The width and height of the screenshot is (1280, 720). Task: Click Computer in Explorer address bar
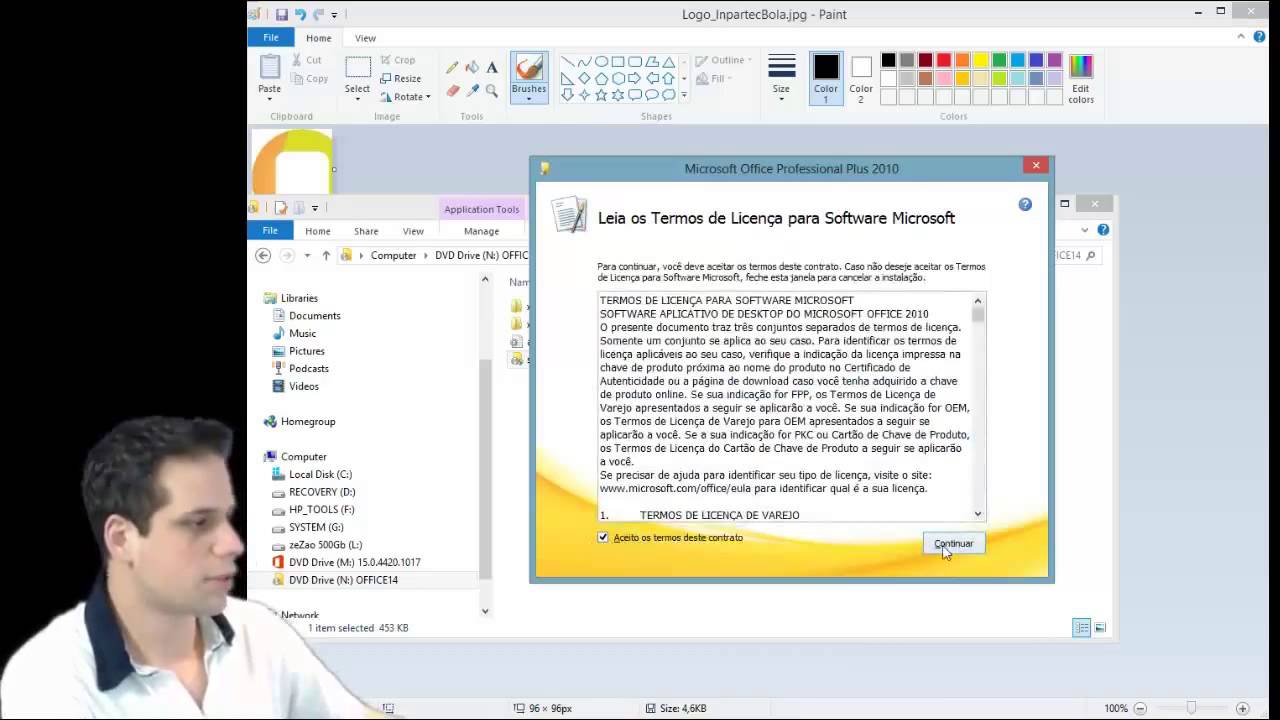point(393,255)
